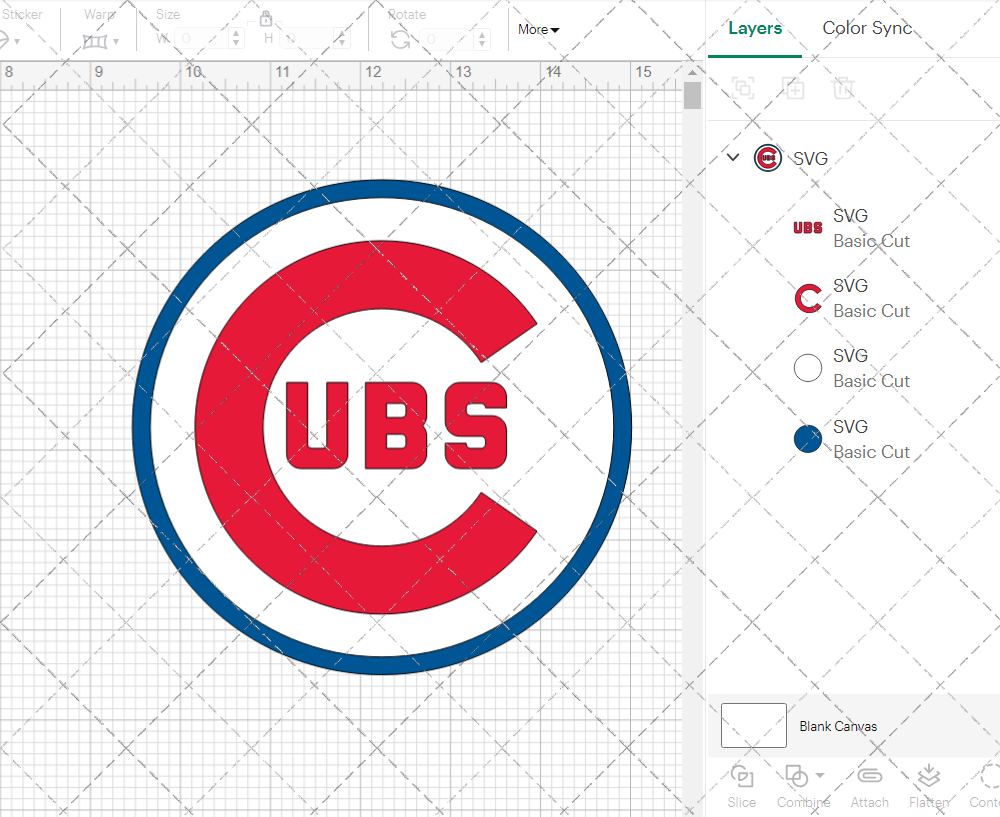Click the blue circle layer color swatch
This screenshot has height=817, width=1000.
[x=807, y=439]
